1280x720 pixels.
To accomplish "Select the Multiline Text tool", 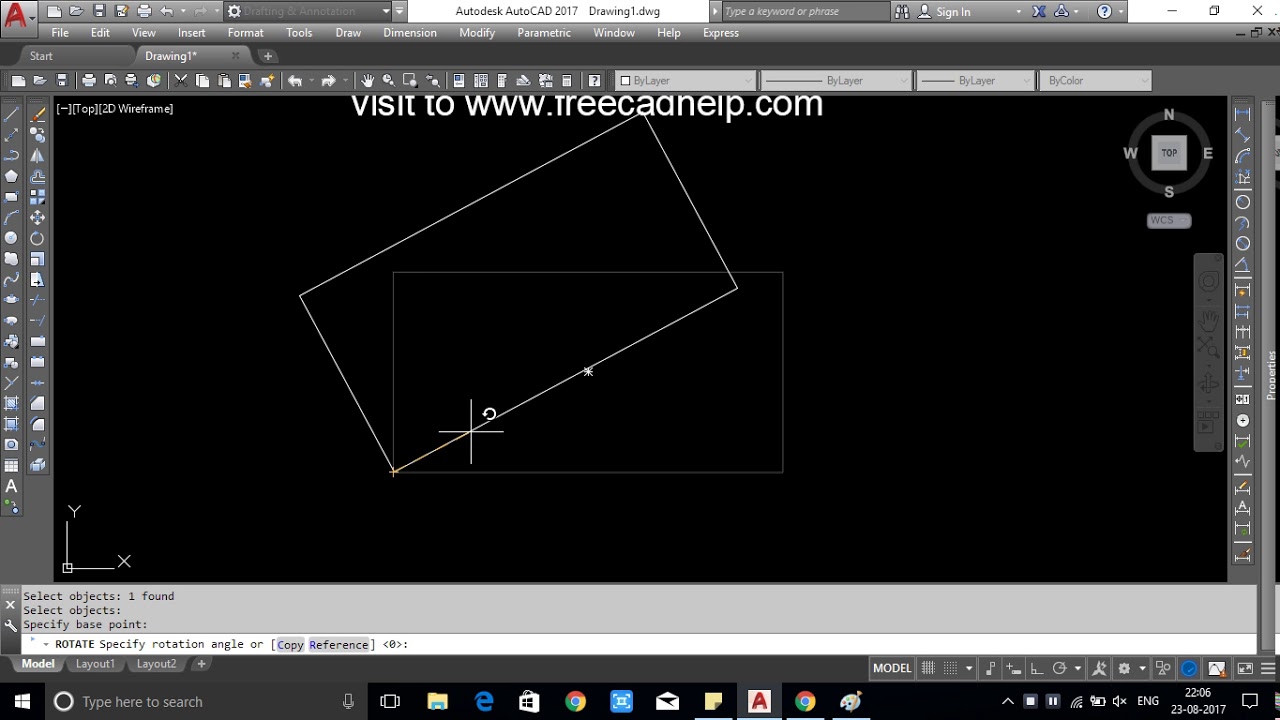I will point(11,487).
